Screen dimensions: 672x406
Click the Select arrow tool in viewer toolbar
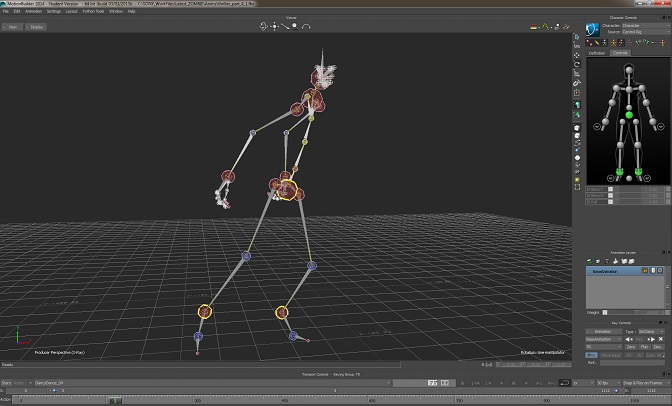pos(577,37)
